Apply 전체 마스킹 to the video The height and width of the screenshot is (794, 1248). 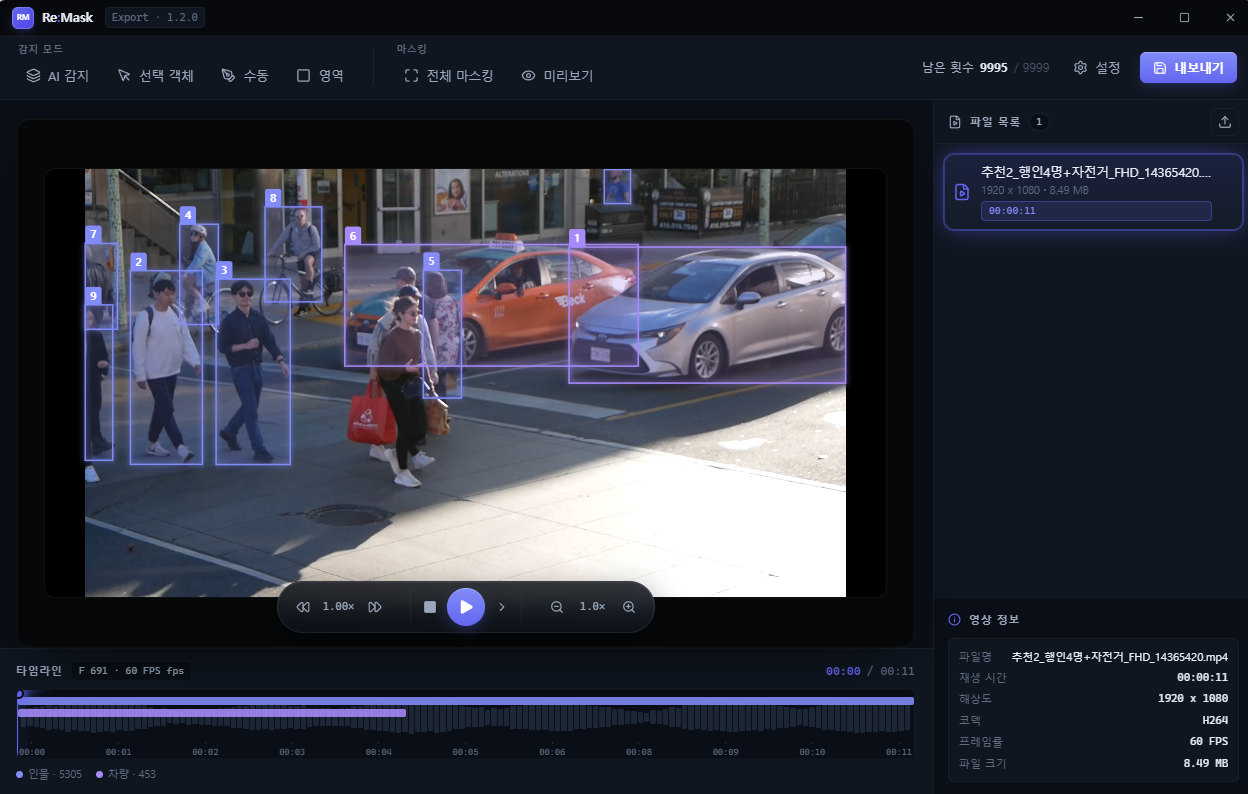tap(449, 75)
